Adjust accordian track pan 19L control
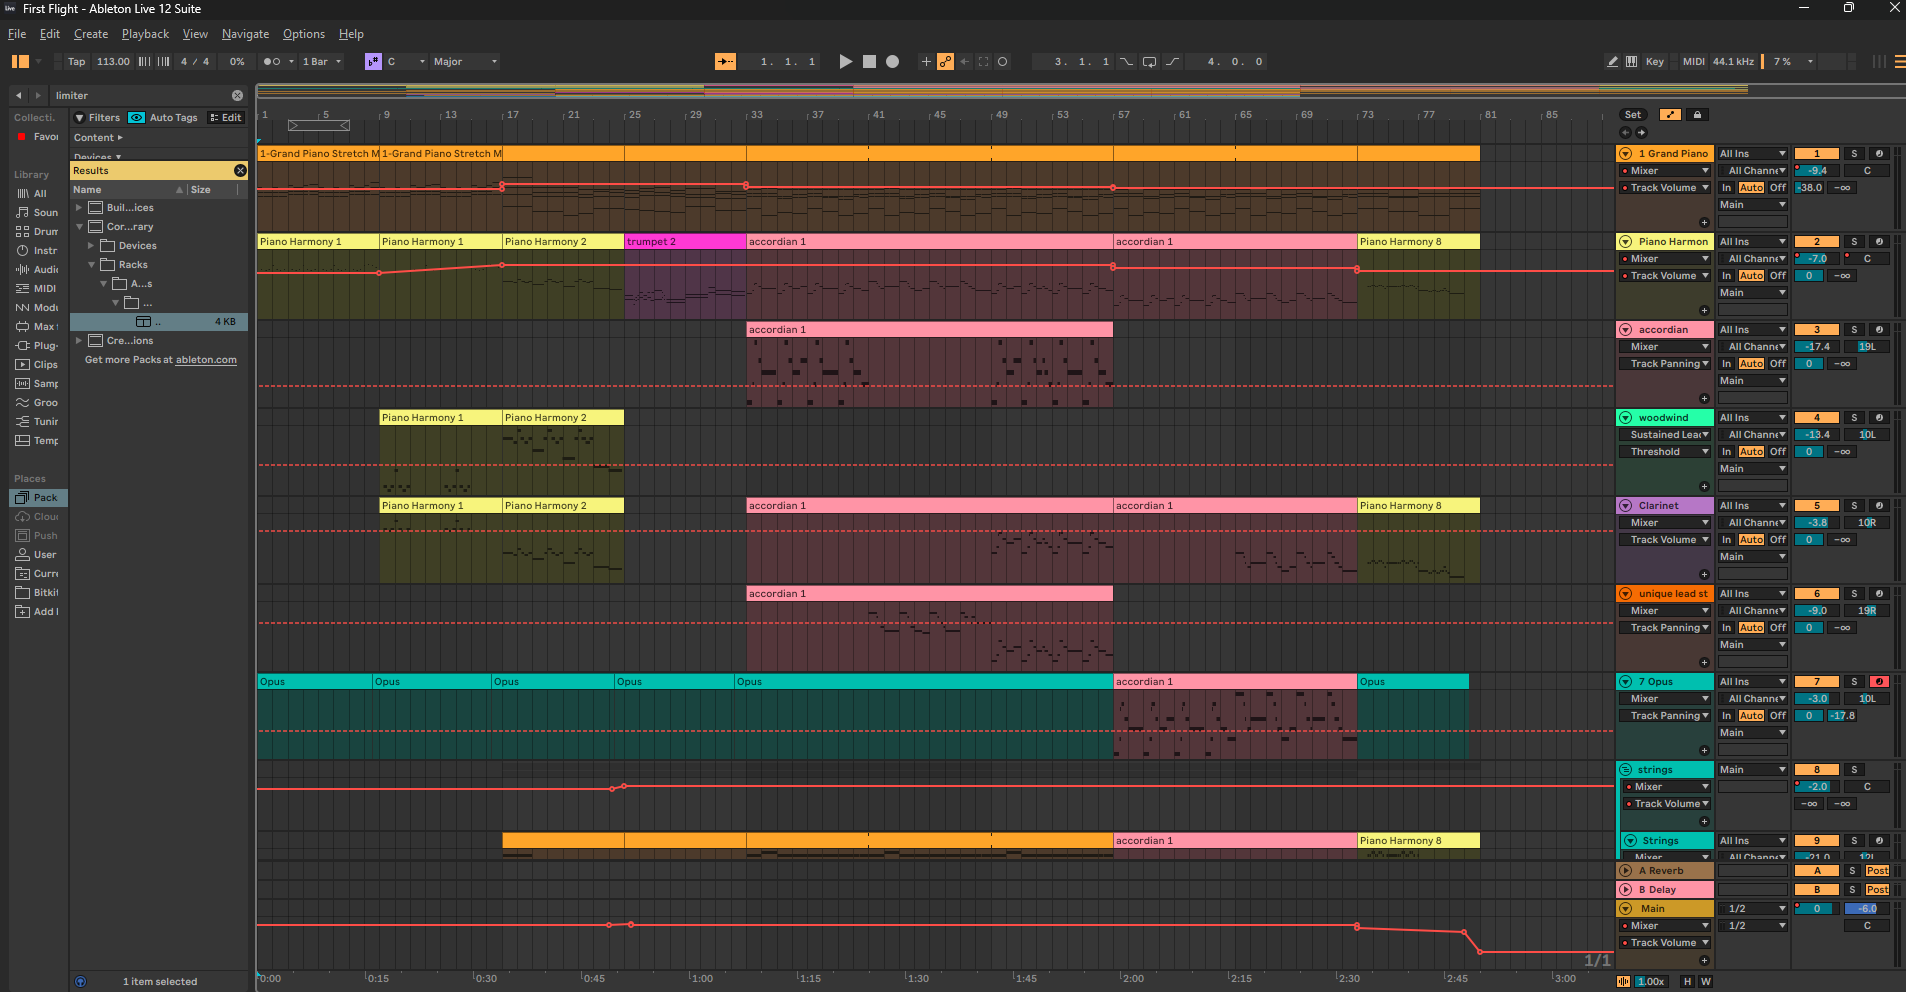Image resolution: width=1906 pixels, height=992 pixels. (1867, 347)
